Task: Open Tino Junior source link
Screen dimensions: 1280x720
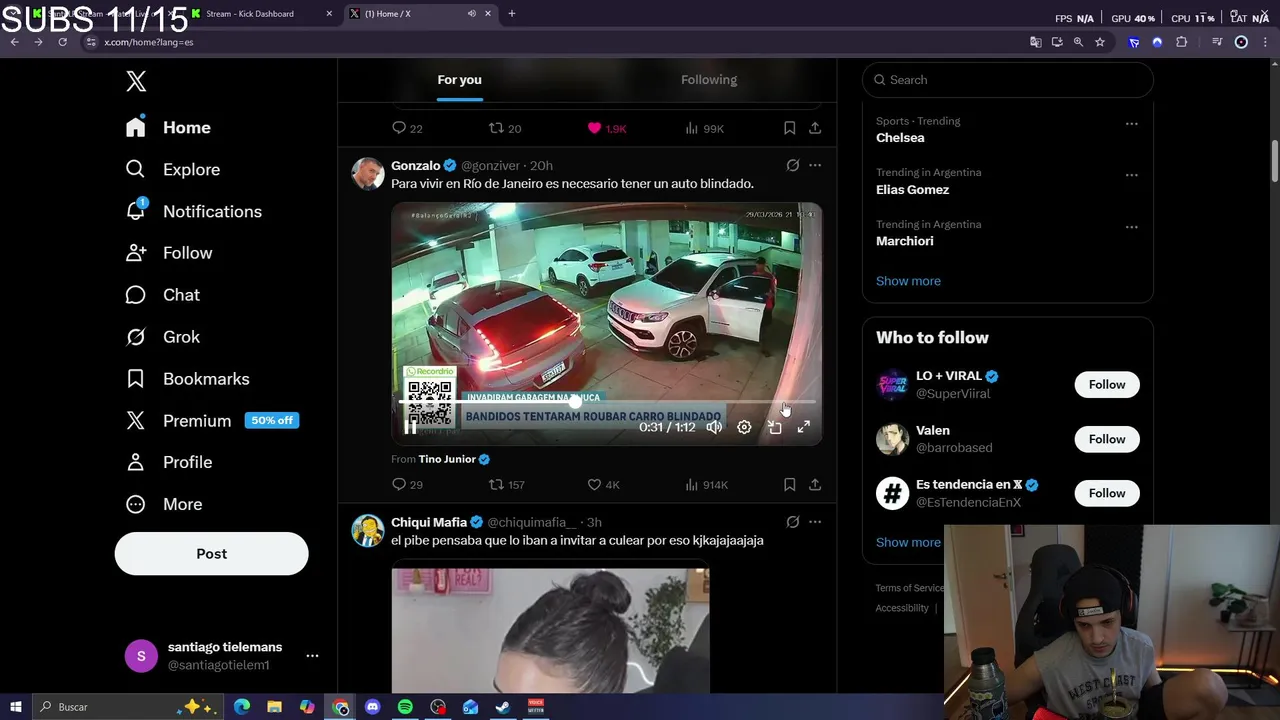Action: (x=447, y=459)
